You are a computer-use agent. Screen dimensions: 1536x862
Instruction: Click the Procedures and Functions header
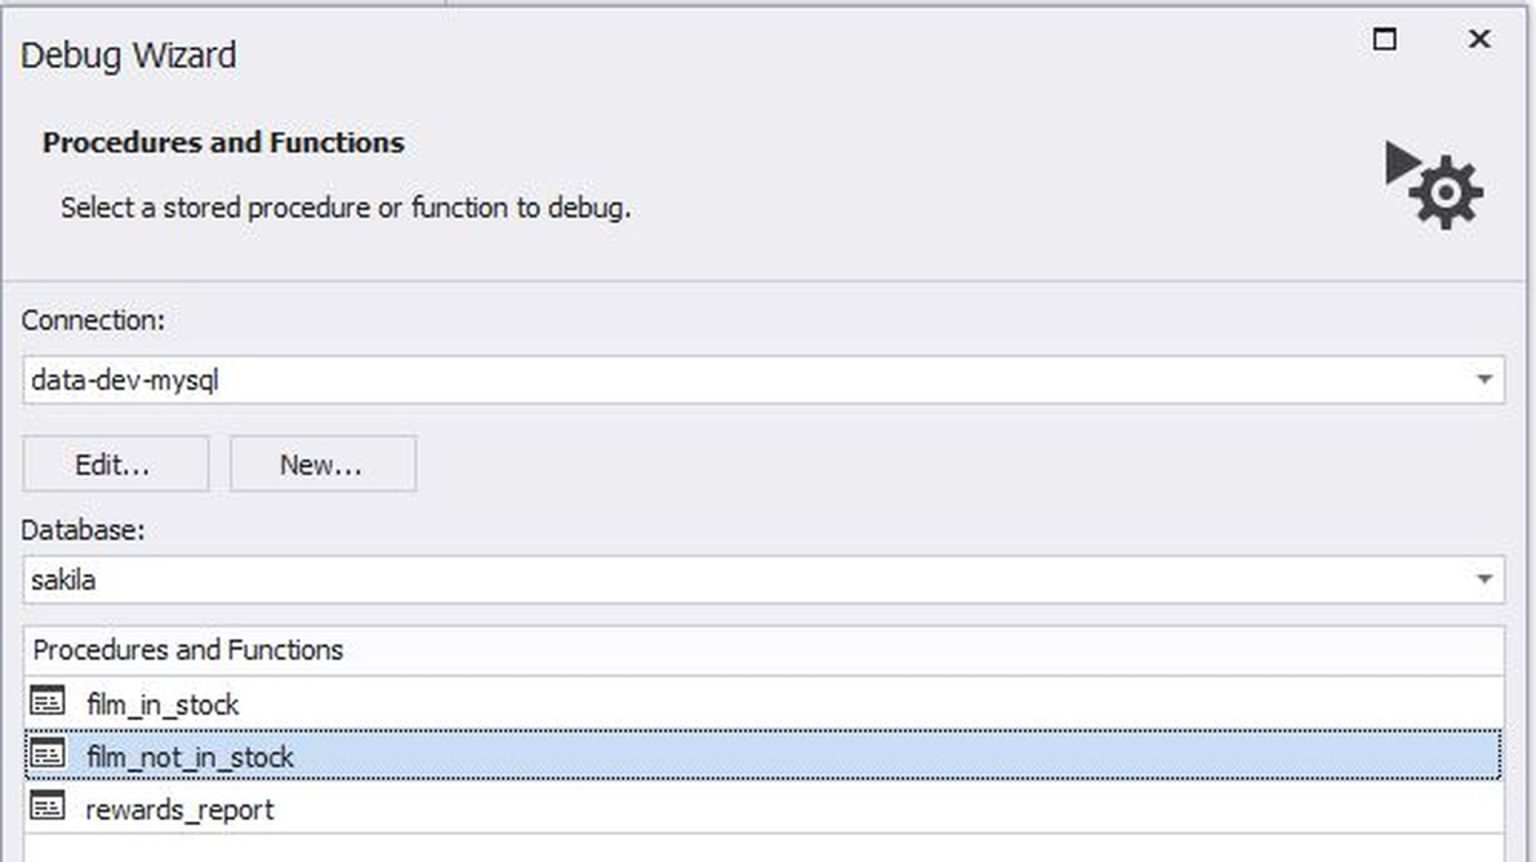(x=188, y=650)
